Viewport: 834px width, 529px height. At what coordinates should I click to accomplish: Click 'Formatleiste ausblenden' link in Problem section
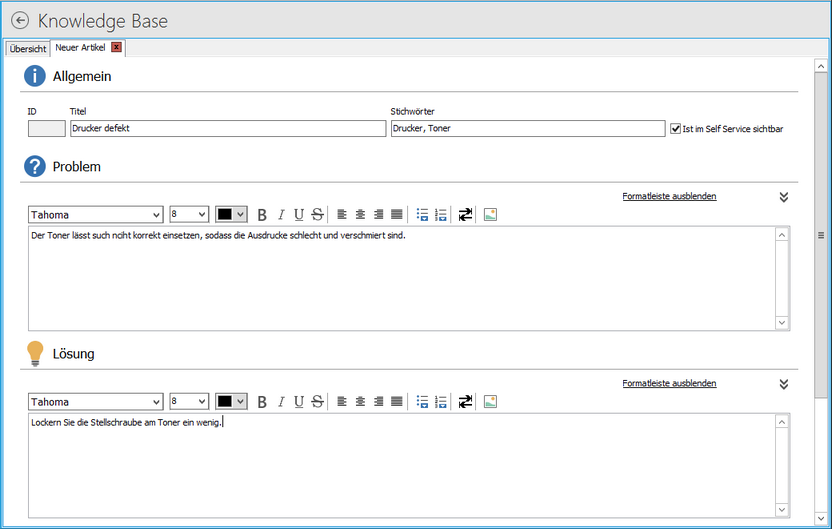tap(669, 196)
